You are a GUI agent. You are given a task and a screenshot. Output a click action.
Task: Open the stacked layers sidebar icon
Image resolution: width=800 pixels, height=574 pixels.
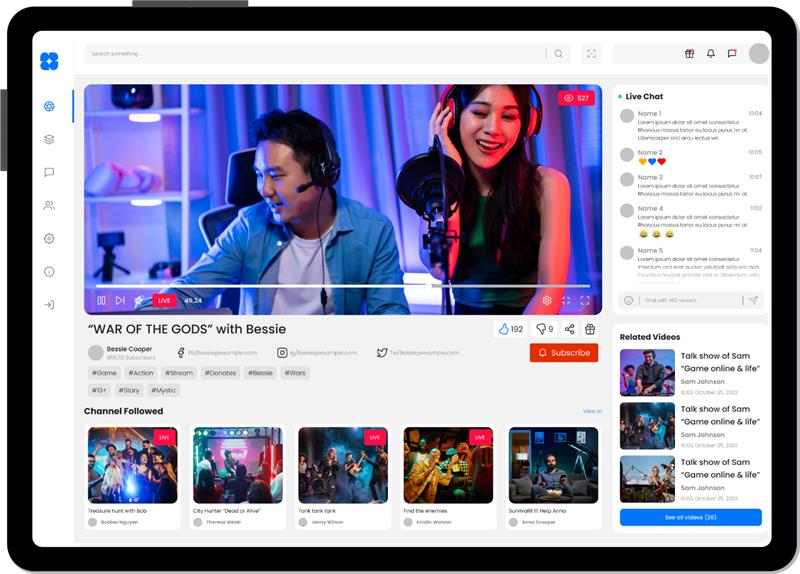[x=49, y=139]
